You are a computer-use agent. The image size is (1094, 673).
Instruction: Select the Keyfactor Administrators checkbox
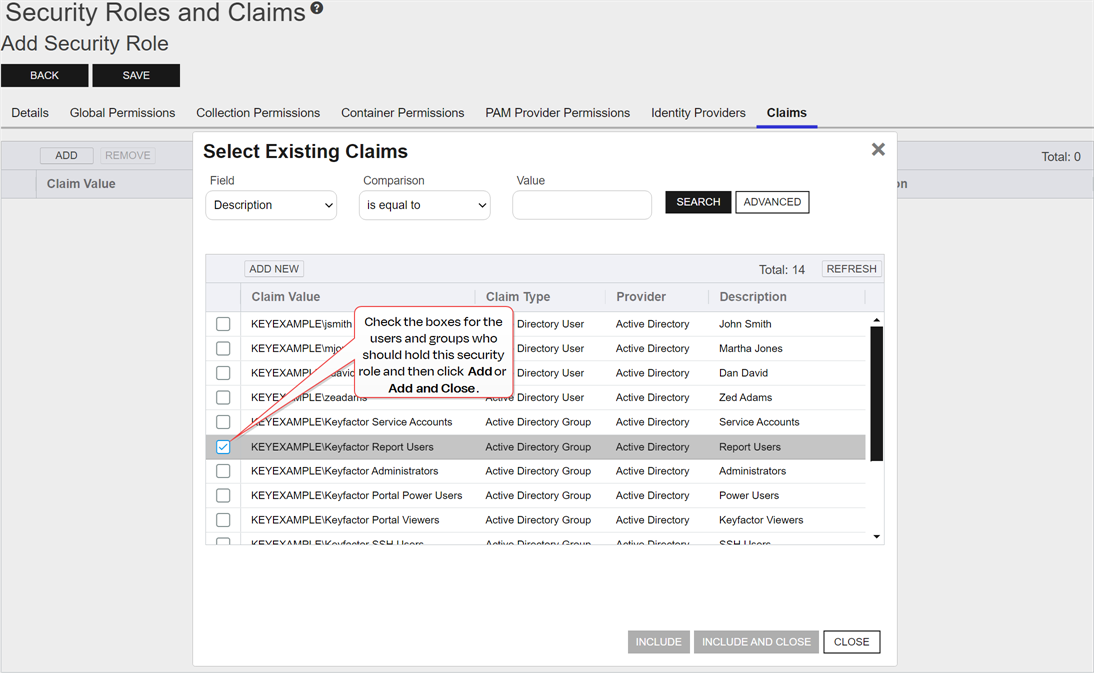(223, 471)
